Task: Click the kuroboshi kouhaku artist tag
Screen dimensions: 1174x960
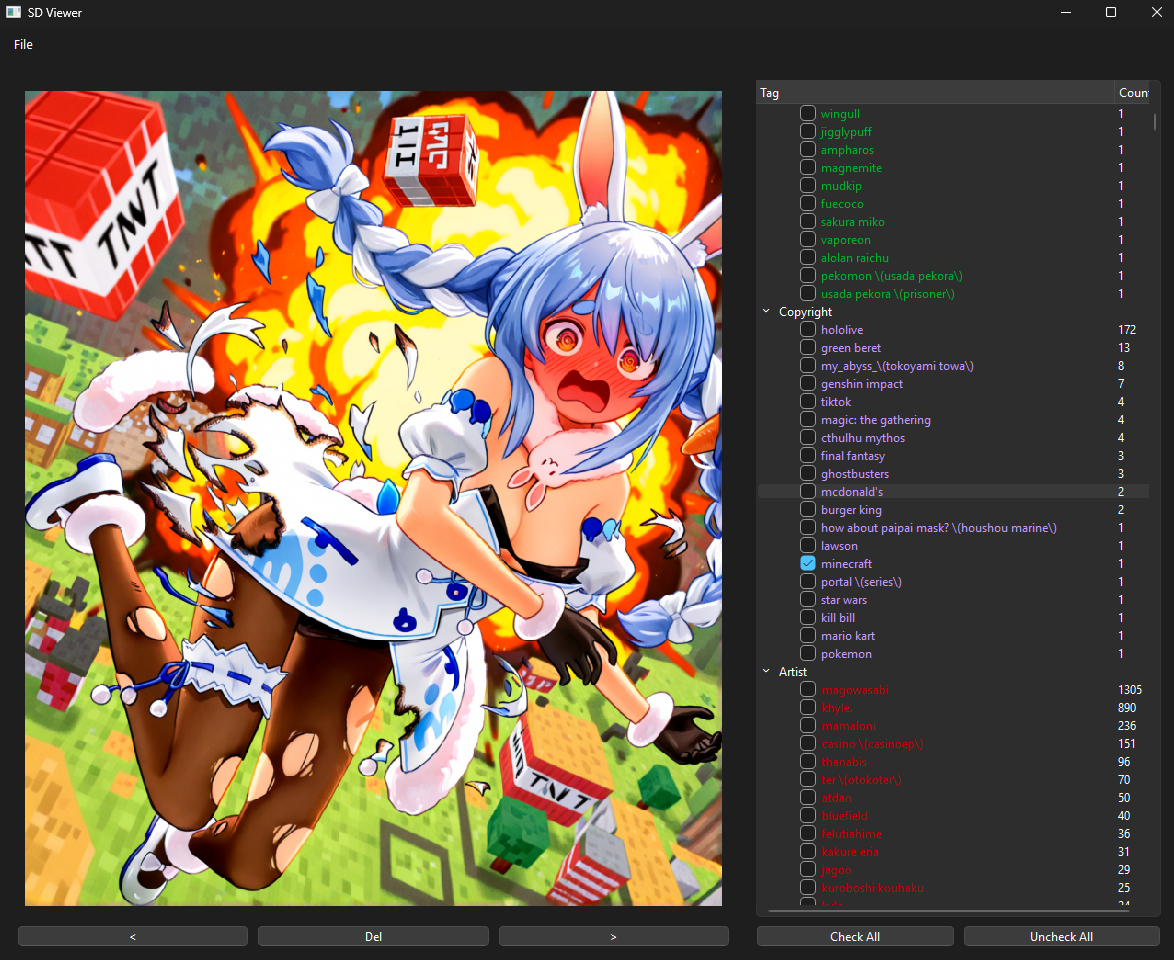Action: point(872,887)
